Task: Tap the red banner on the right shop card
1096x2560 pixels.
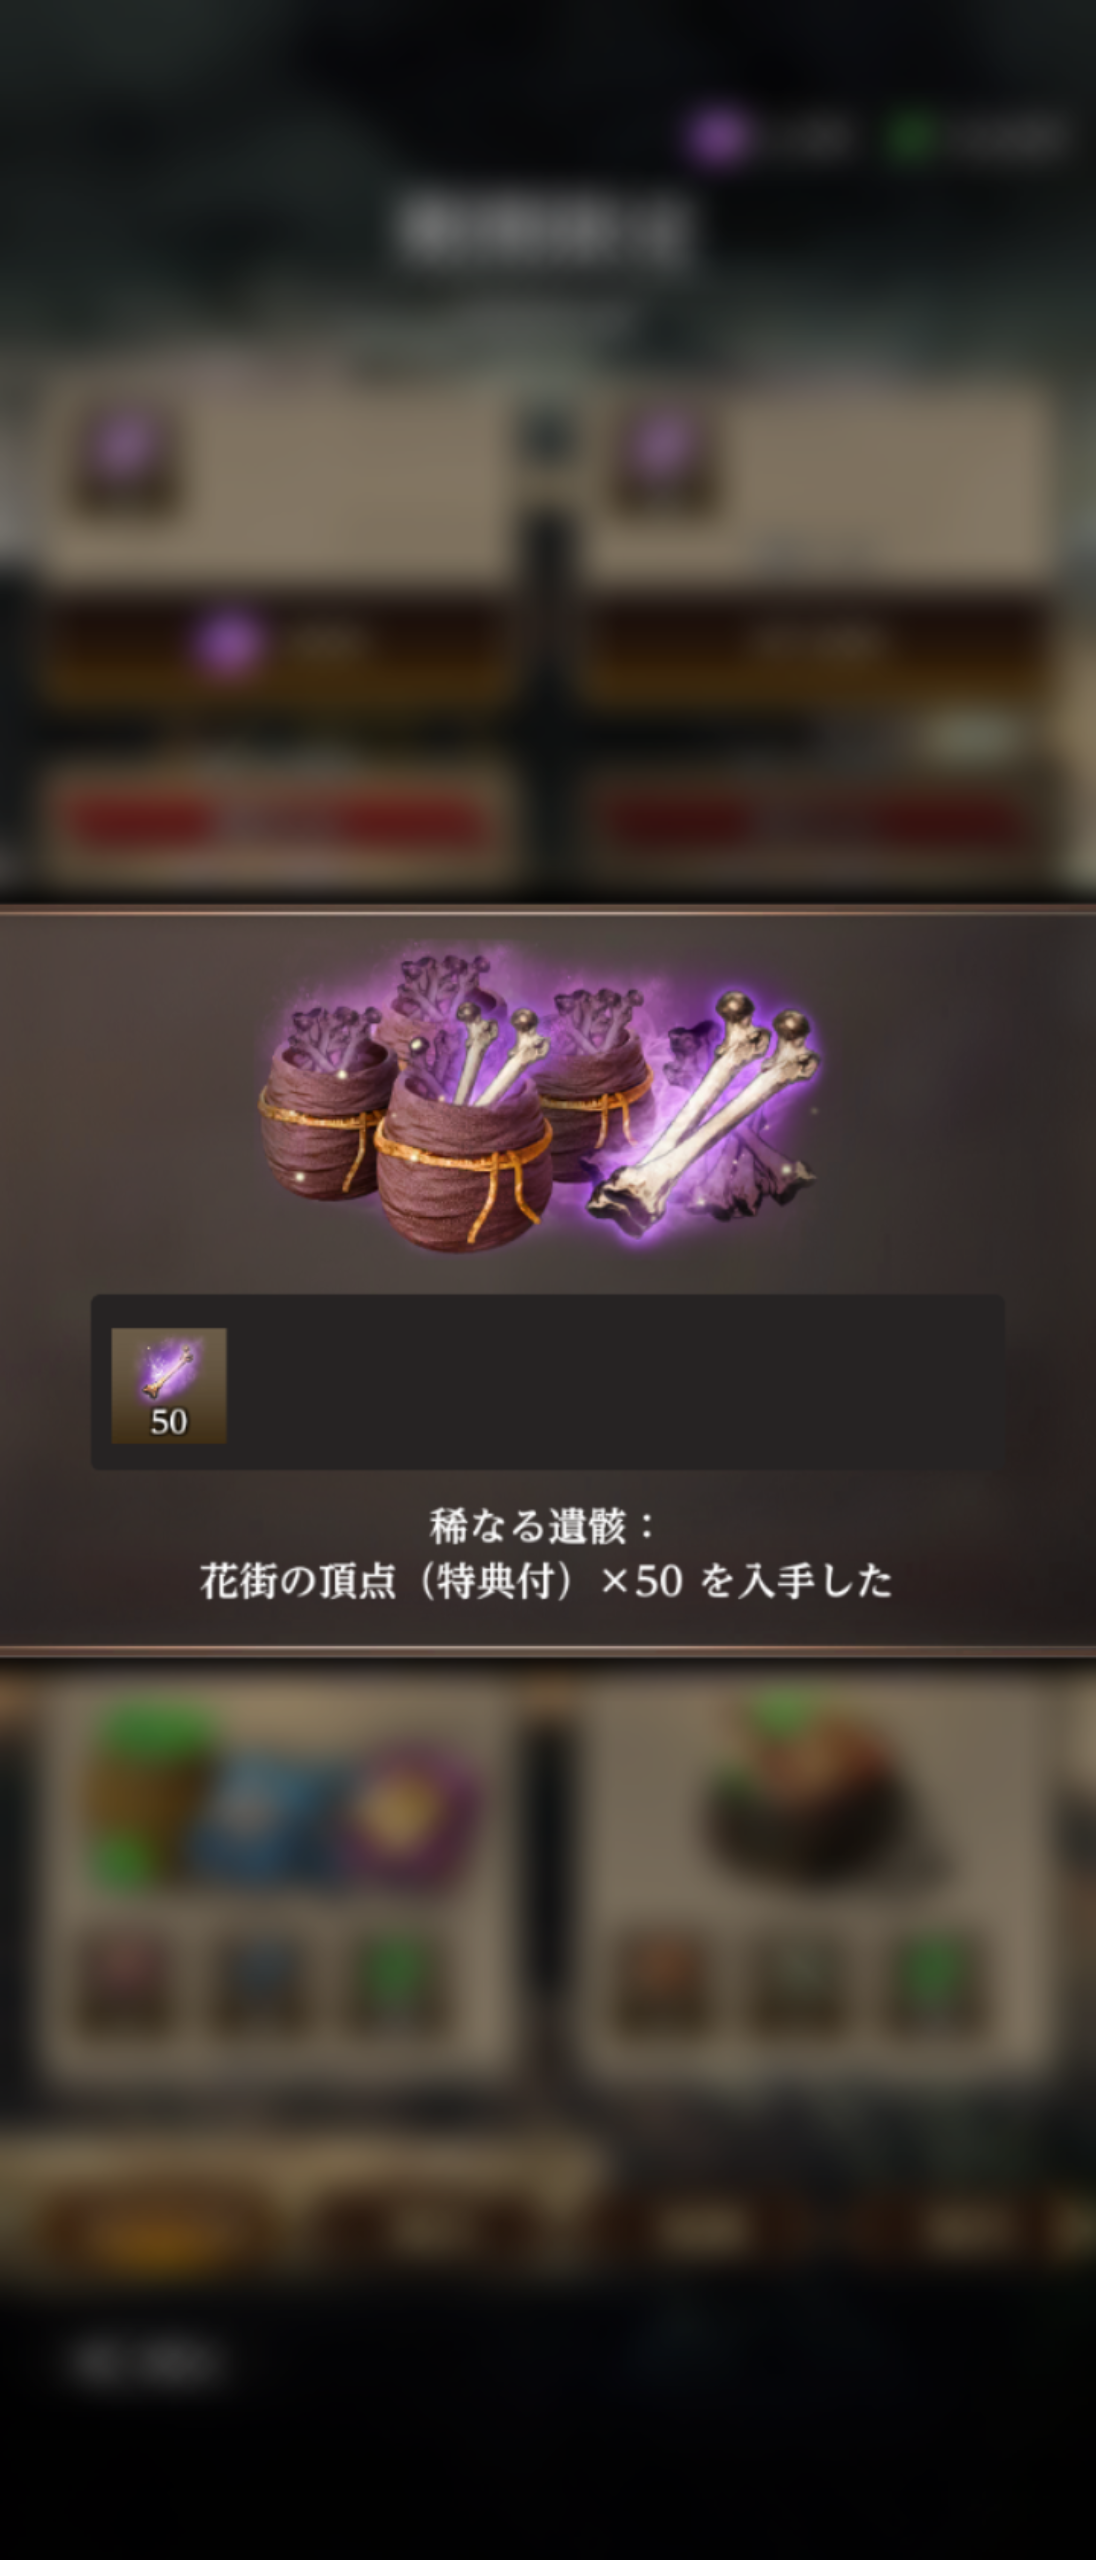Action: [x=815, y=822]
